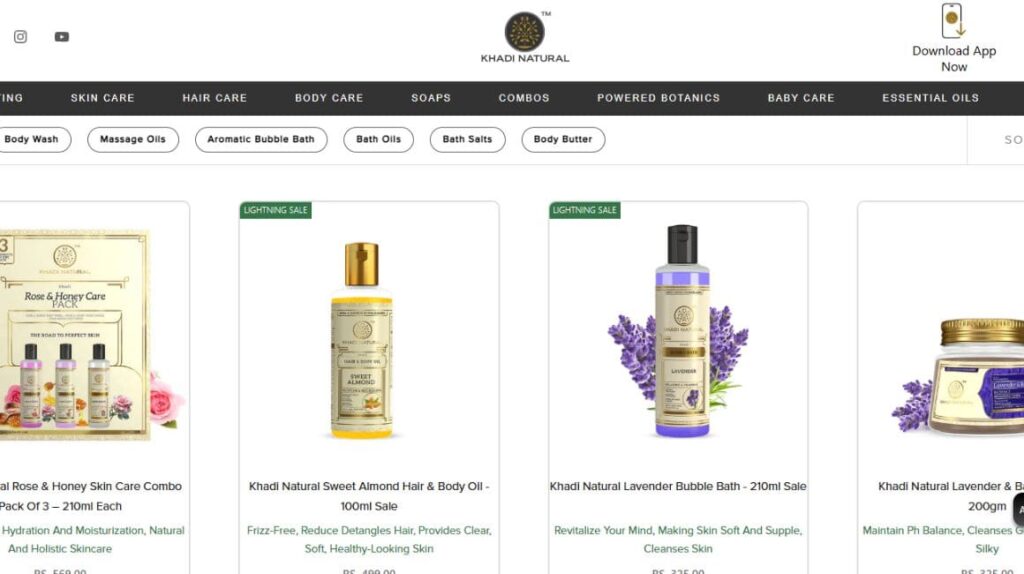
Task: Open the YouTube social icon
Action: tap(61, 37)
